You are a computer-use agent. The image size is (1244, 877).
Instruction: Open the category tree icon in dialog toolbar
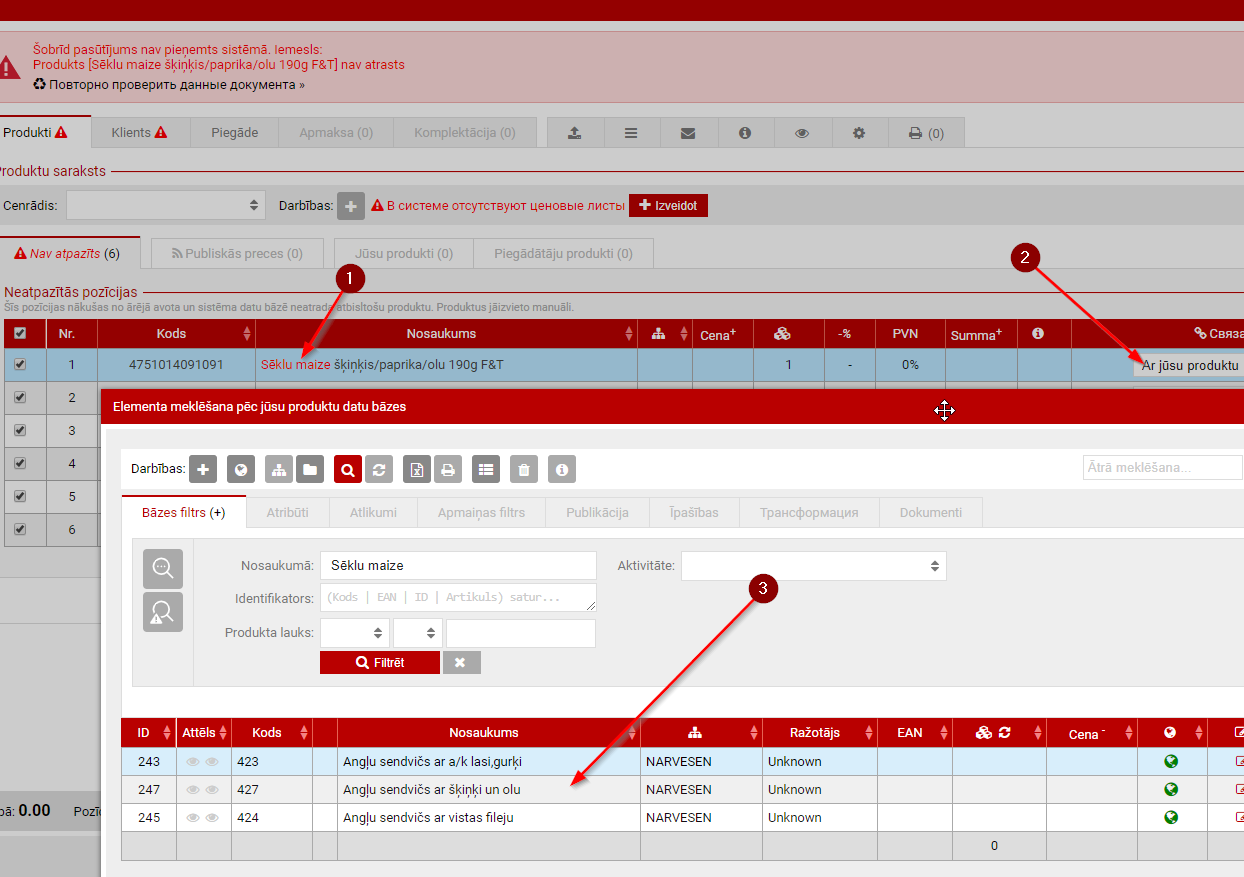click(x=279, y=469)
